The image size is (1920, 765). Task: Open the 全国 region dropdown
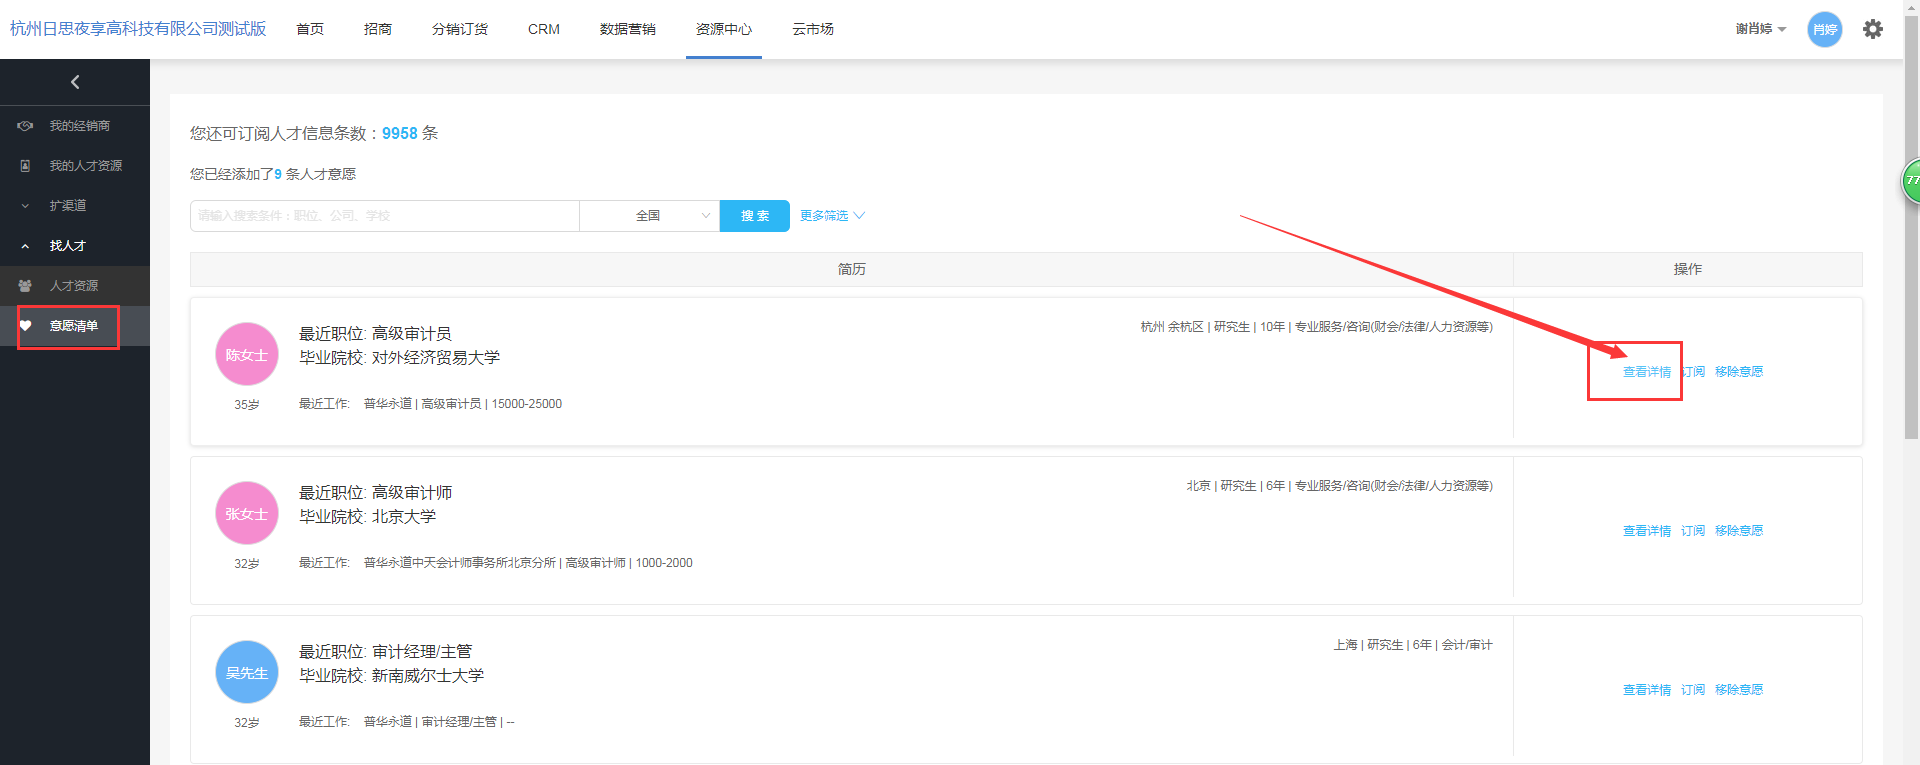click(x=649, y=216)
